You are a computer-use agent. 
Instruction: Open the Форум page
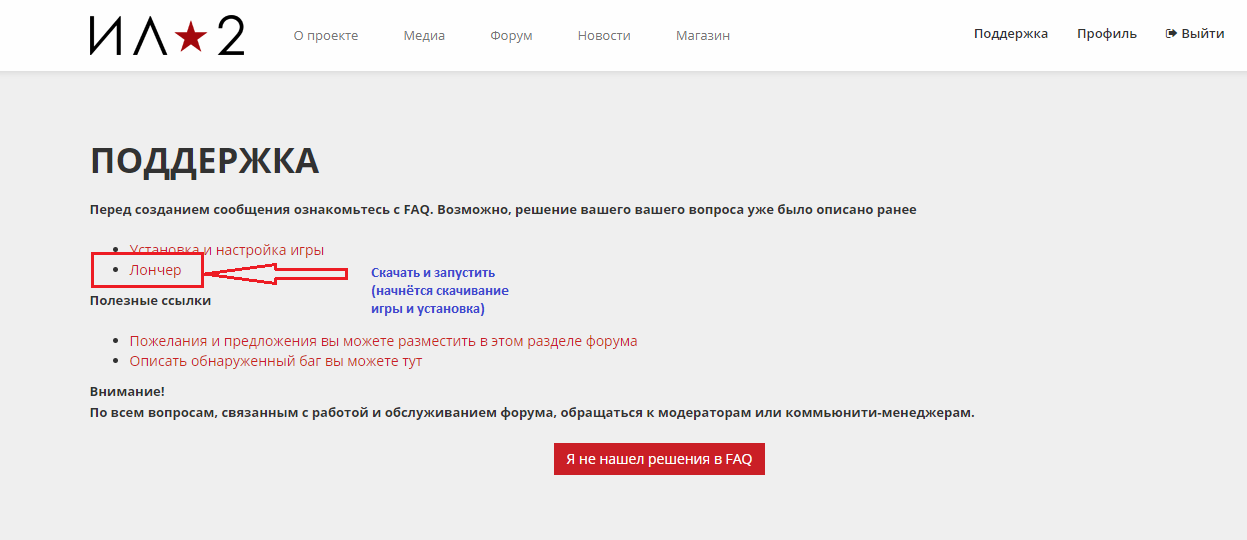coord(511,36)
